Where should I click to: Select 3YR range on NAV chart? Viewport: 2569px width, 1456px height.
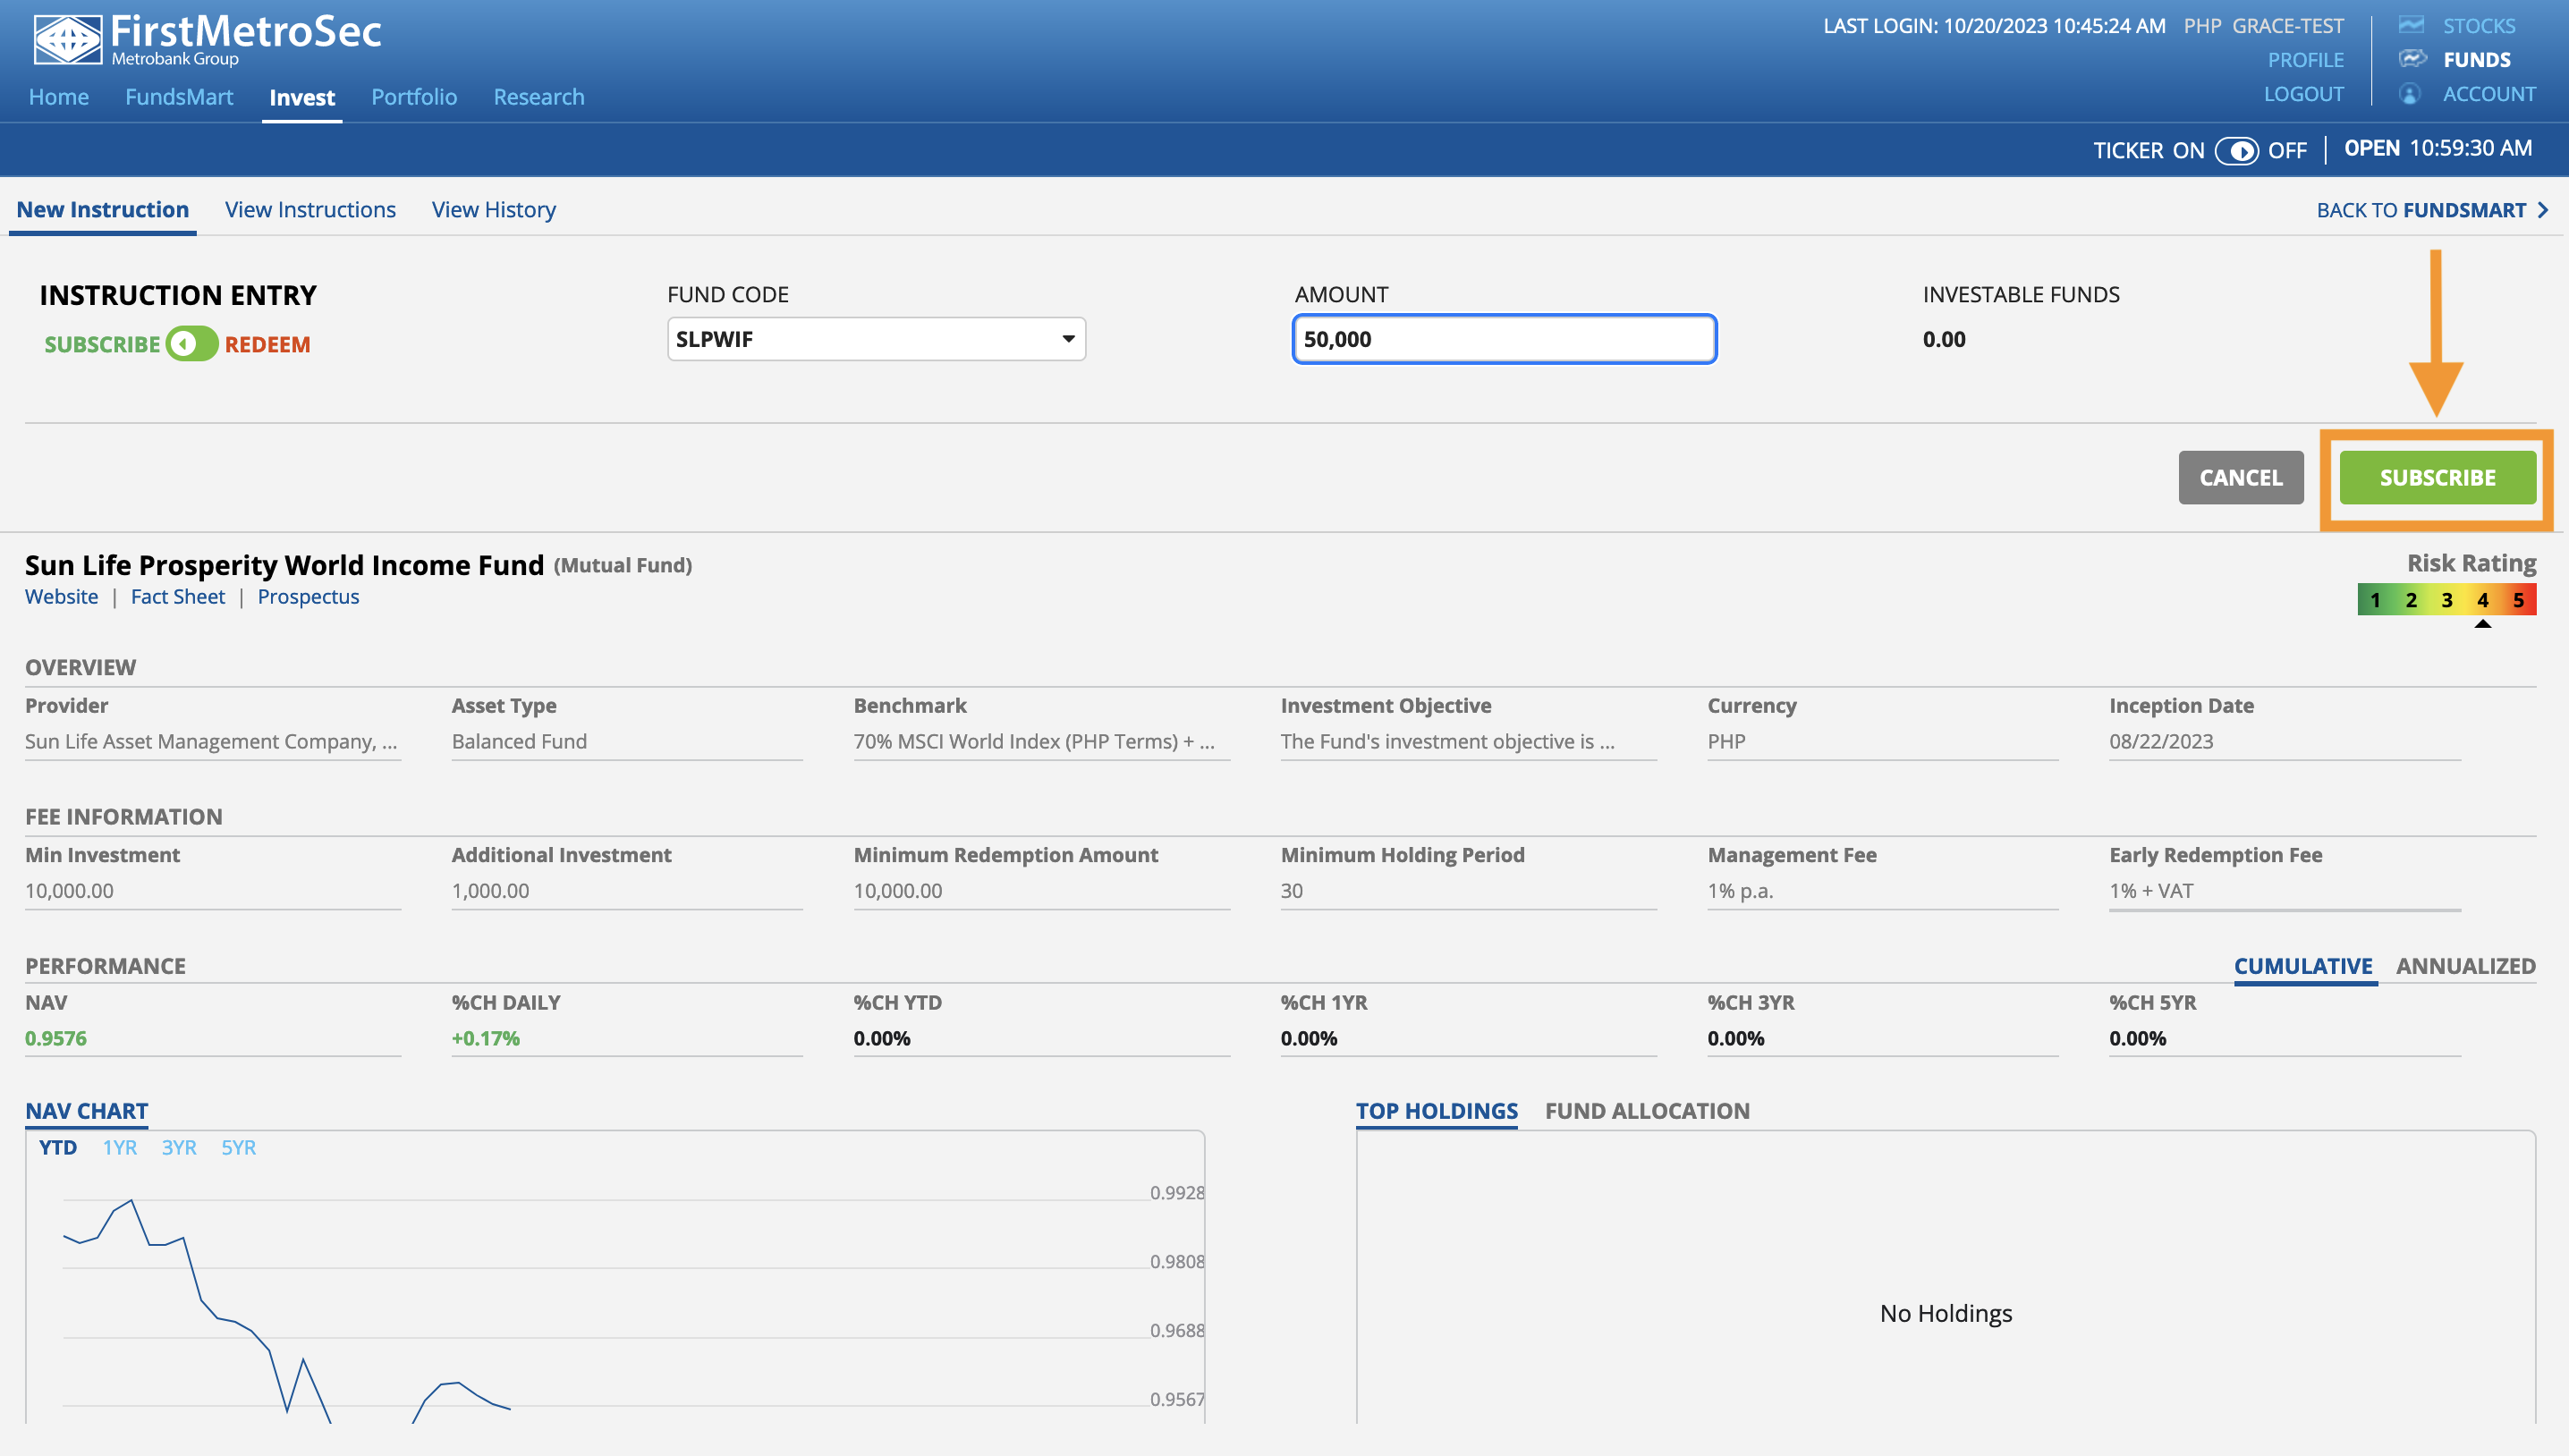pyautogui.click(x=179, y=1148)
